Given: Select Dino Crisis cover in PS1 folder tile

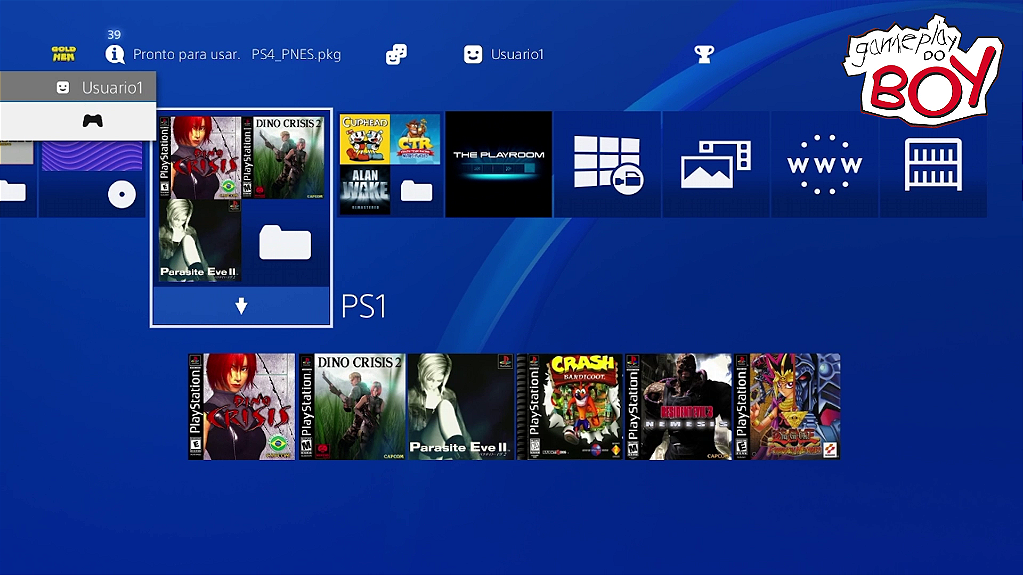Looking at the screenshot, I should pos(200,157).
